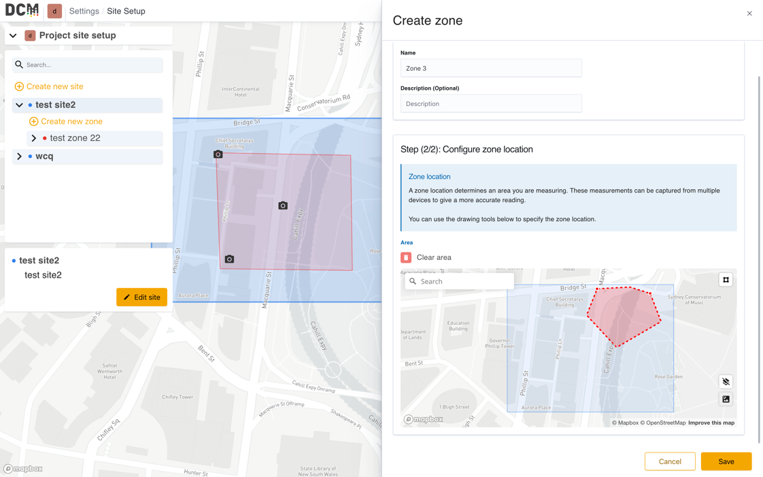Open the user avatar in the top bar

(54, 11)
